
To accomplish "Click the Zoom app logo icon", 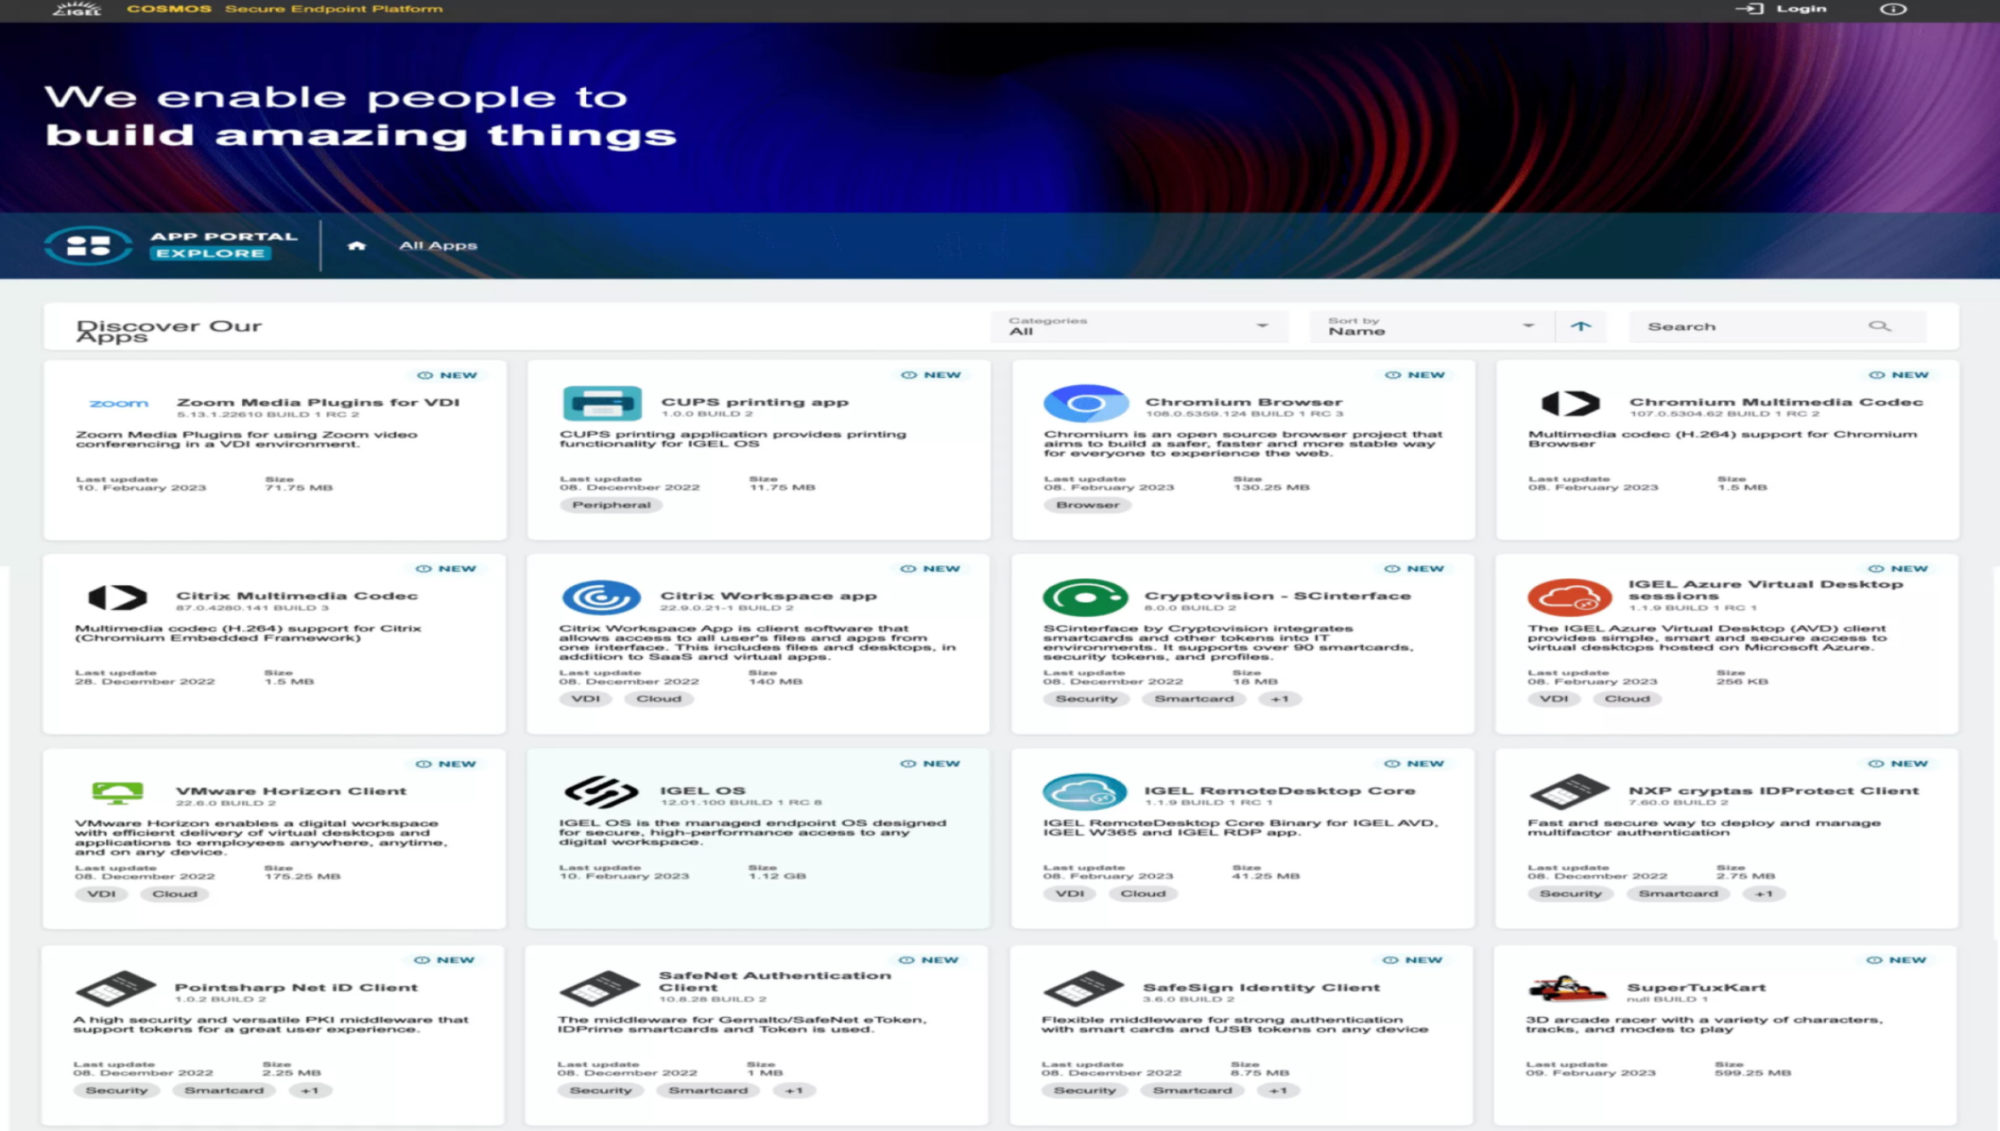I will [119, 404].
